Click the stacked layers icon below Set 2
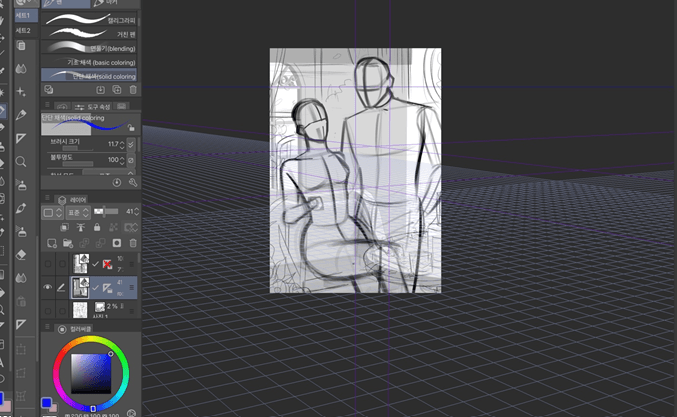The width and height of the screenshot is (677, 417). pos(21,45)
